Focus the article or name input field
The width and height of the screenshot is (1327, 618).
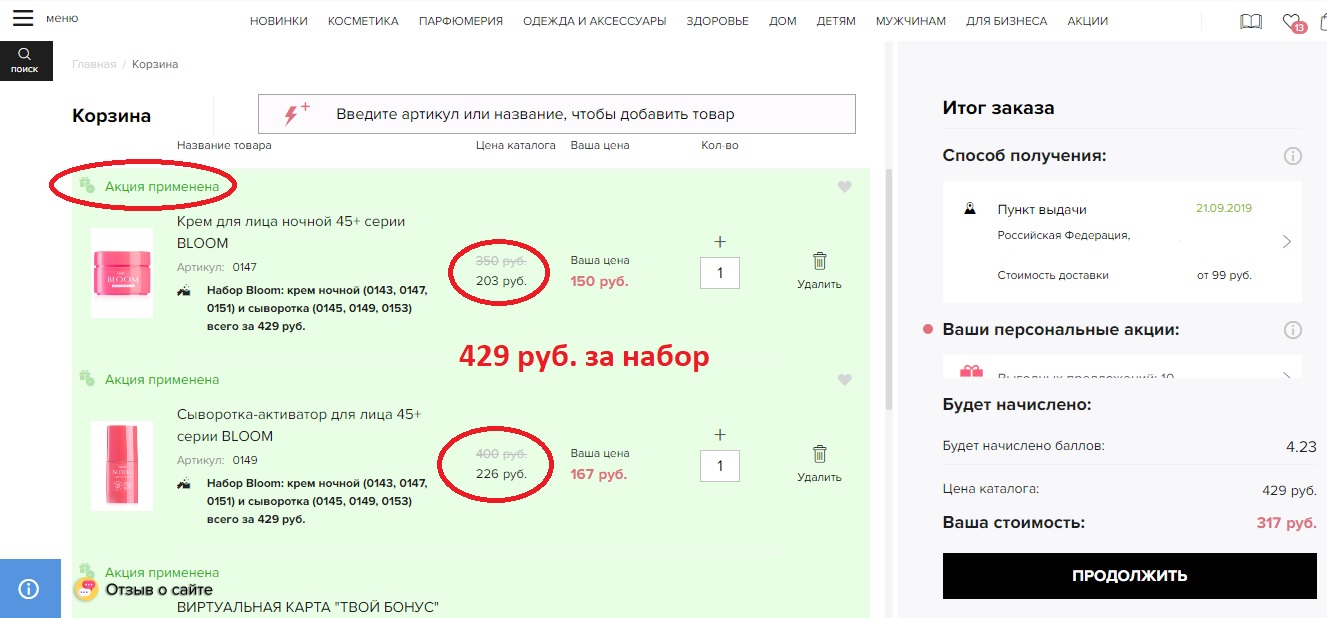pyautogui.click(x=557, y=114)
